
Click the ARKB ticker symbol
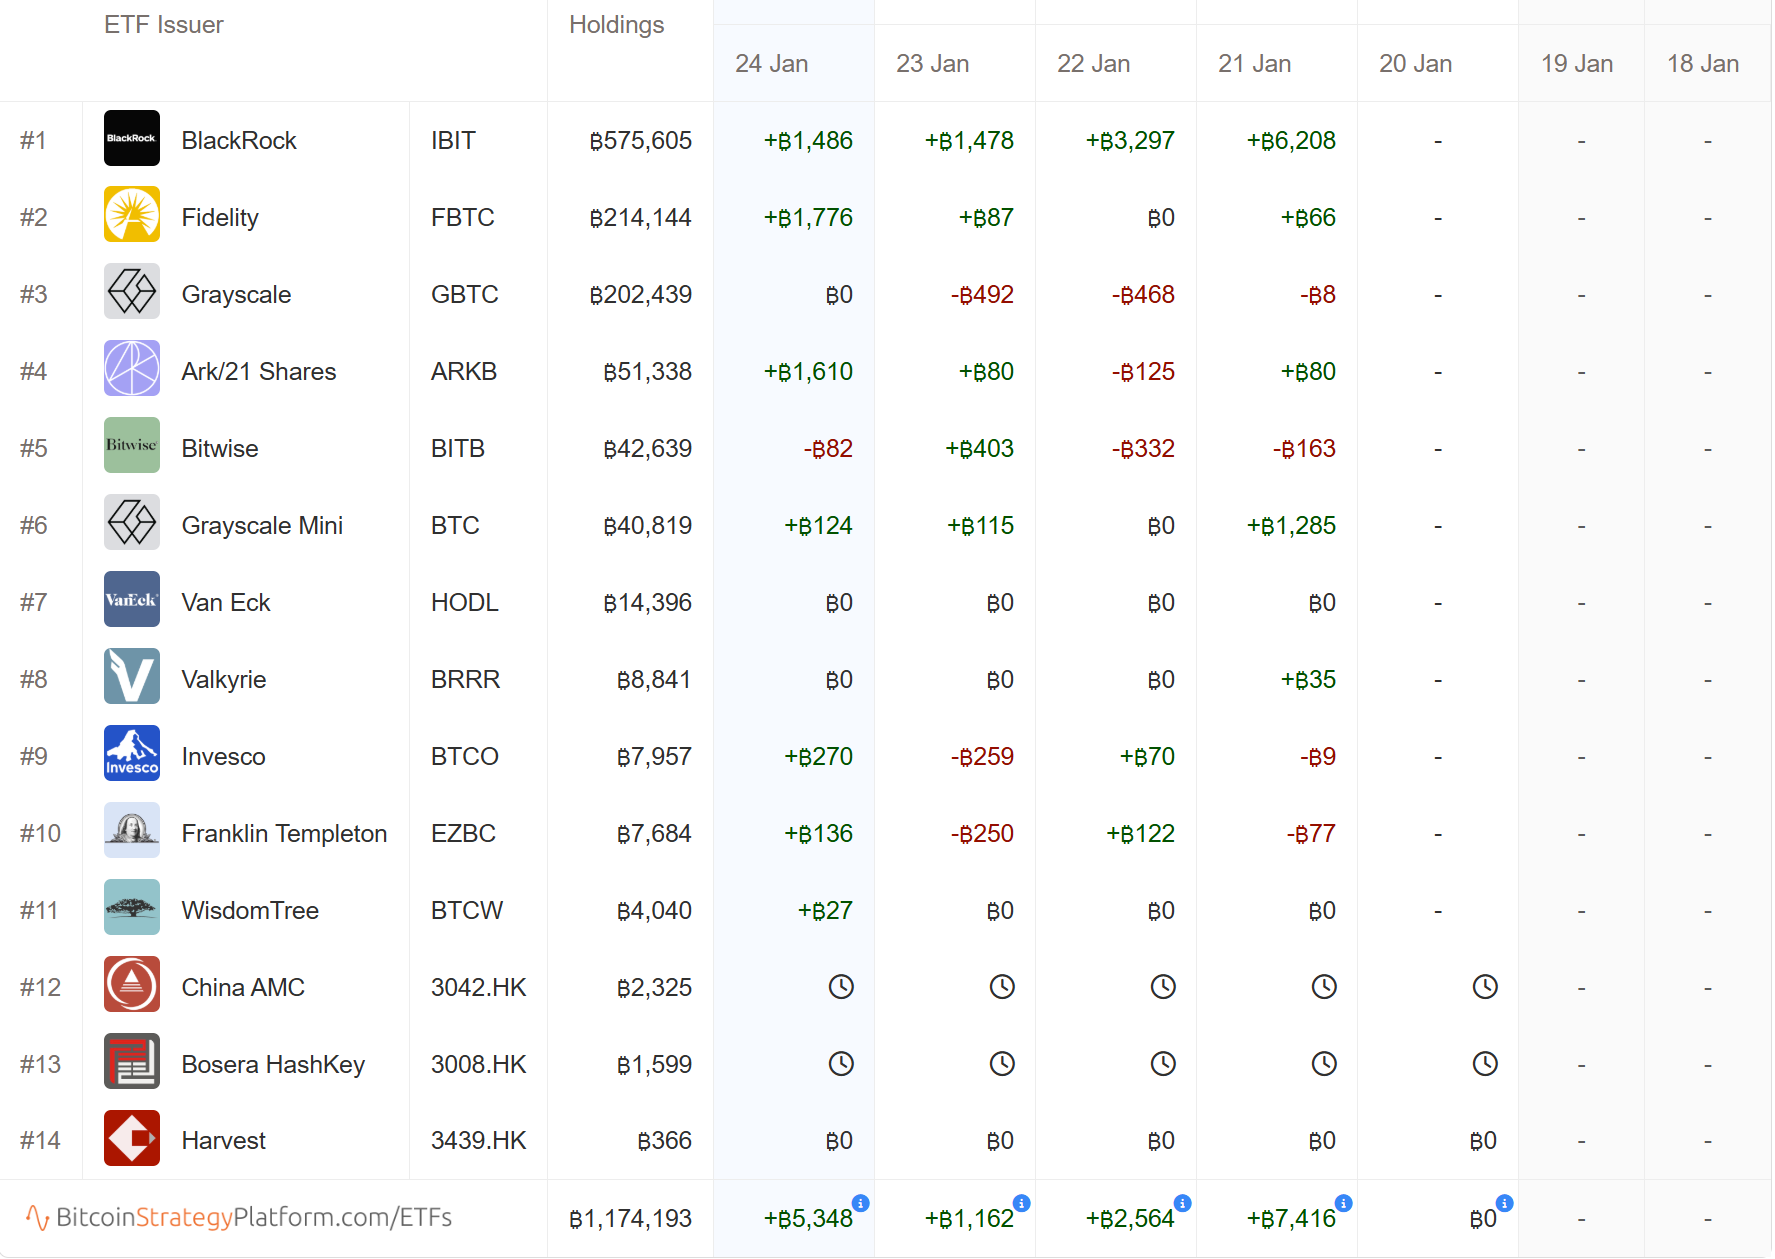(464, 372)
